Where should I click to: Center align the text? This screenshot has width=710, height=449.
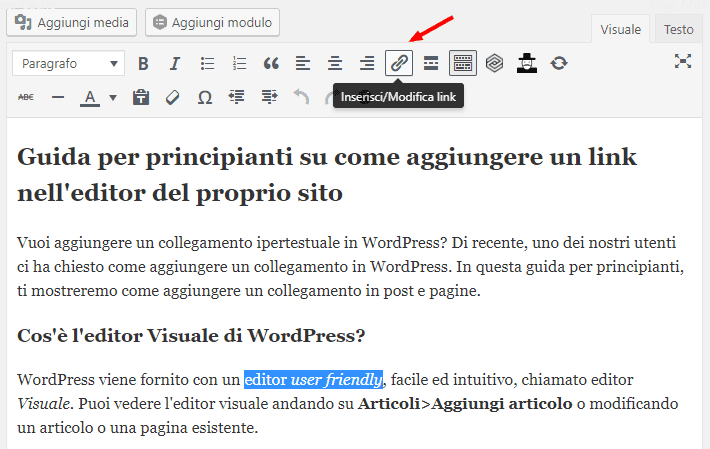tap(335, 63)
